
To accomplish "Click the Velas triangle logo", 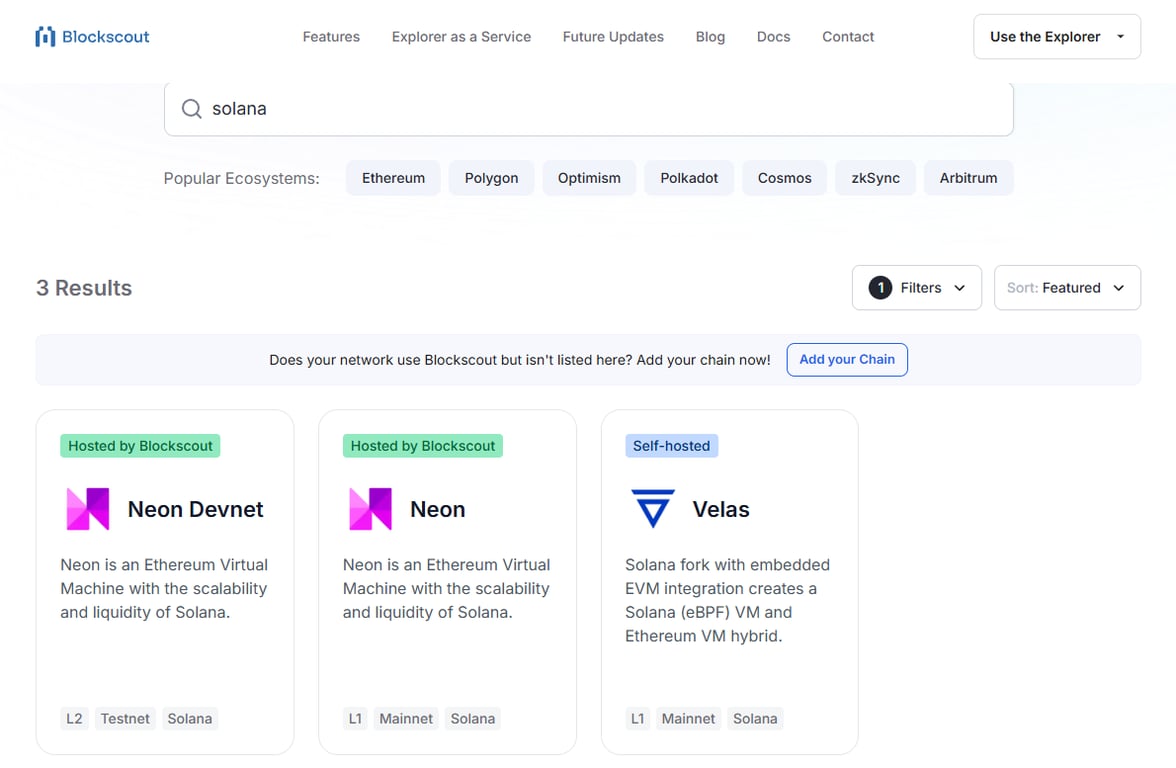I will (x=652, y=508).
